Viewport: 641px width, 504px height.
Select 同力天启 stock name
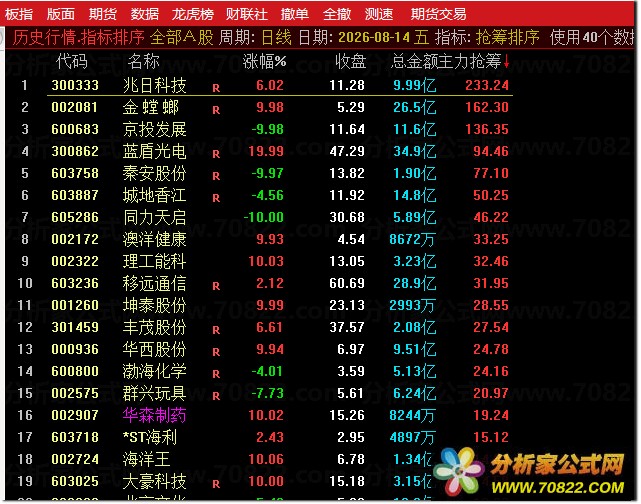coord(155,217)
